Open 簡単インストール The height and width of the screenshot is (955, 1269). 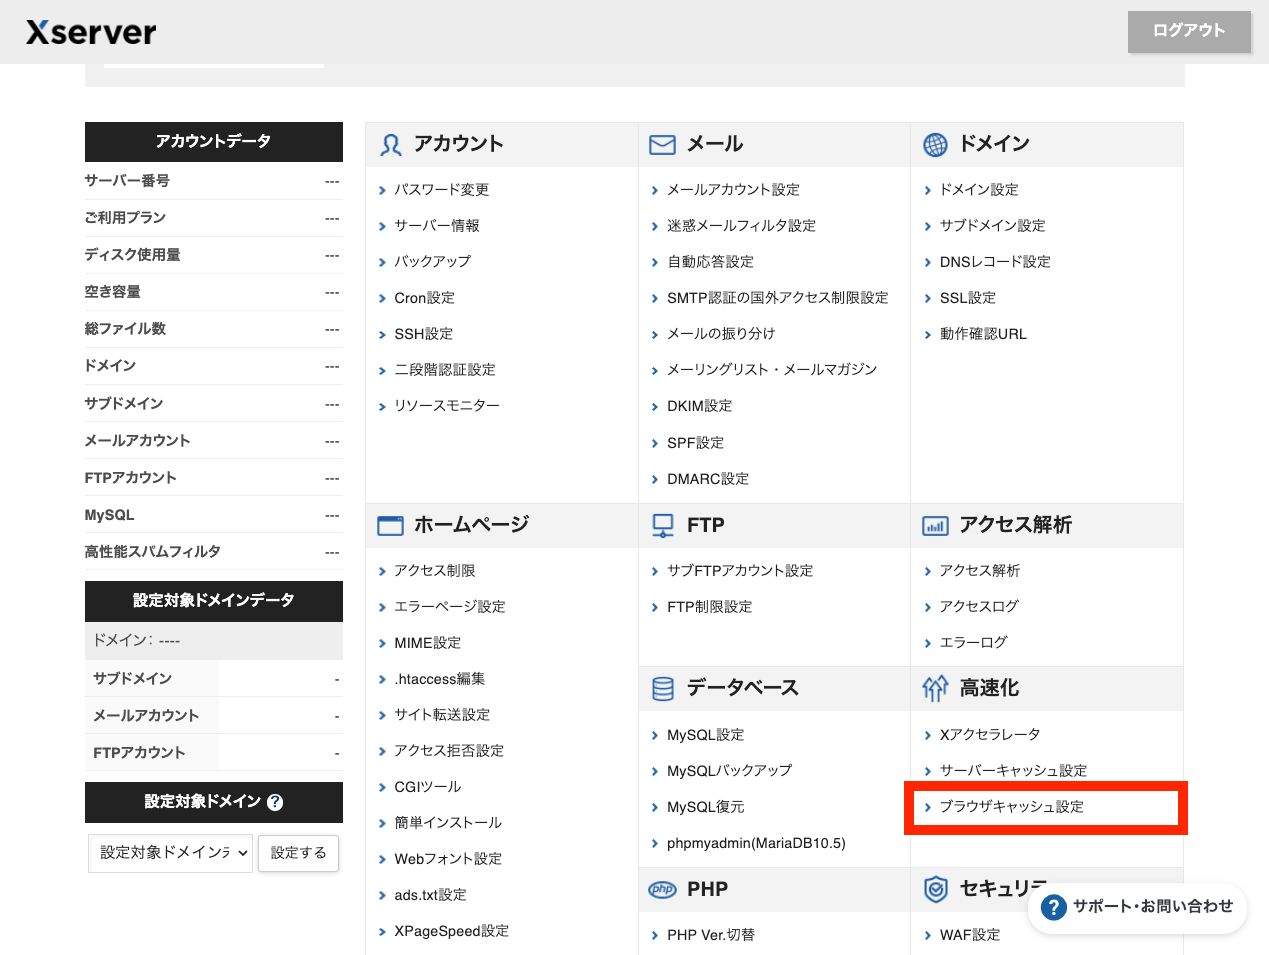click(x=447, y=823)
